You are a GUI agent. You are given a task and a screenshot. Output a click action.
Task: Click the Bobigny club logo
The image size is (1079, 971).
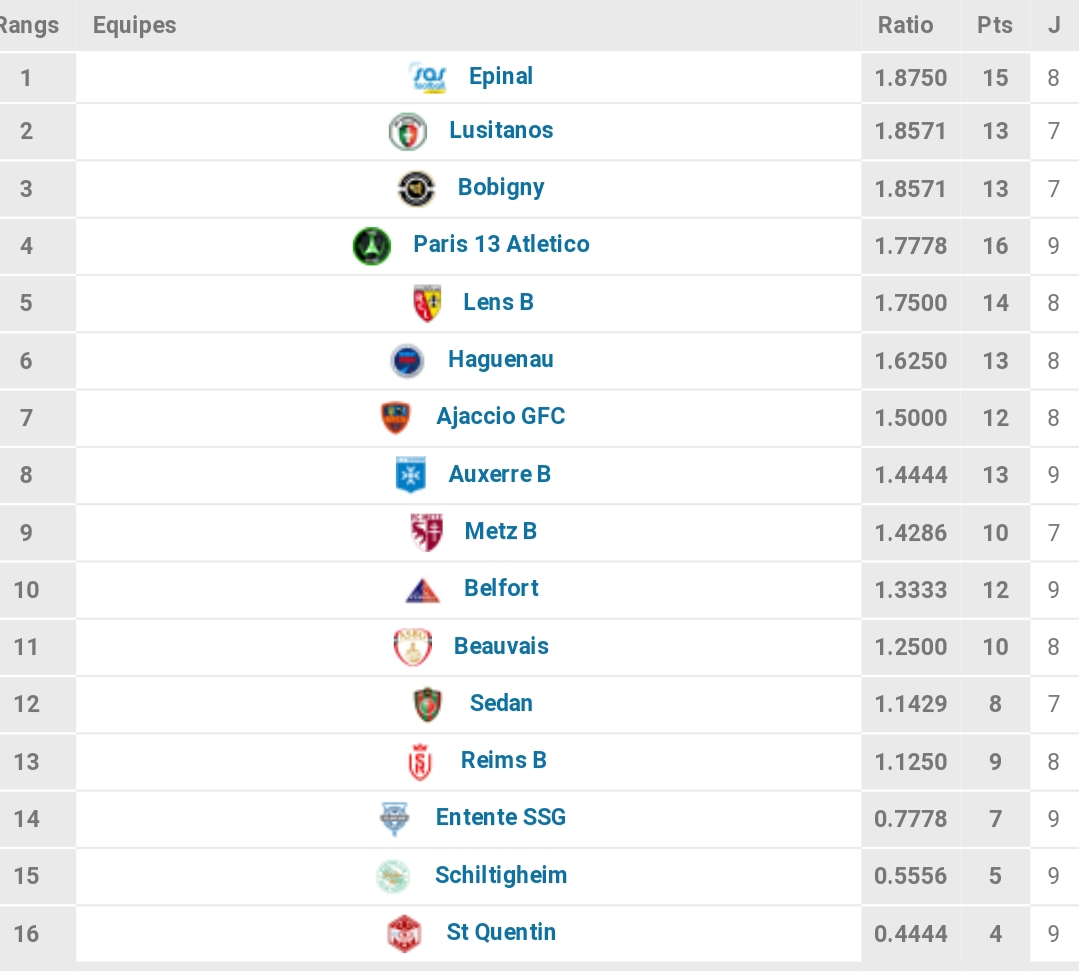416,189
